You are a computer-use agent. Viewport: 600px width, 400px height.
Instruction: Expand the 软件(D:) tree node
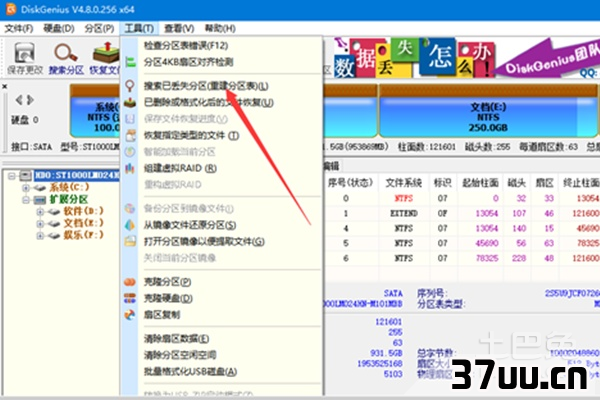tap(40, 212)
